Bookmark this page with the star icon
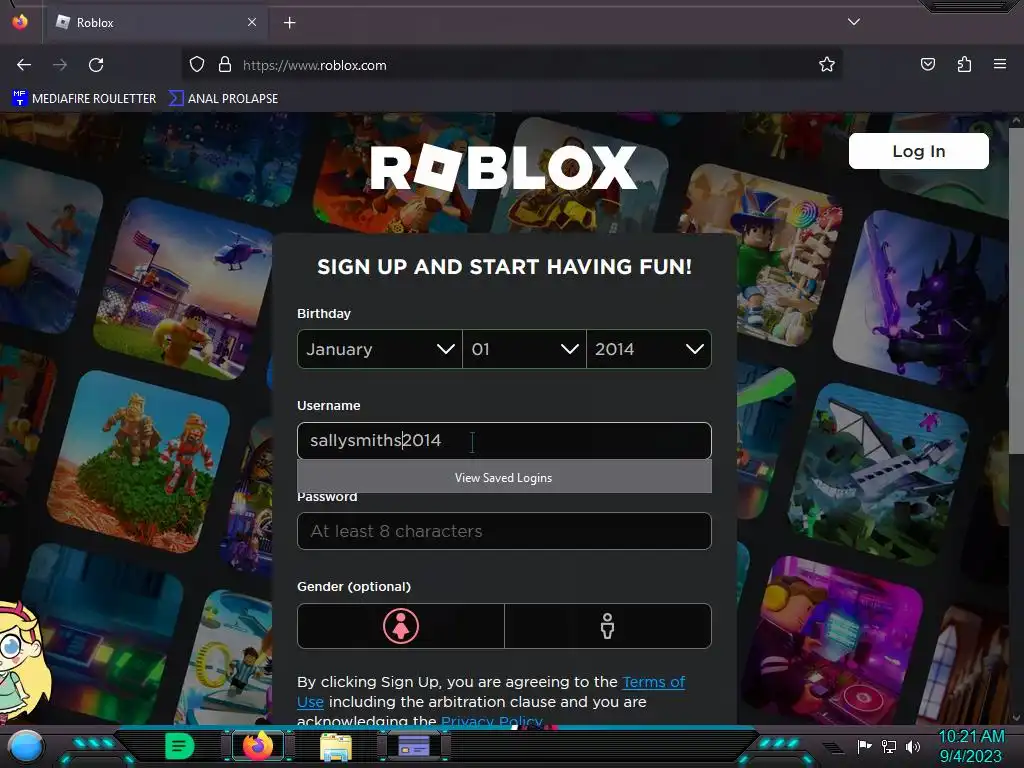This screenshot has width=1024, height=768. click(827, 64)
